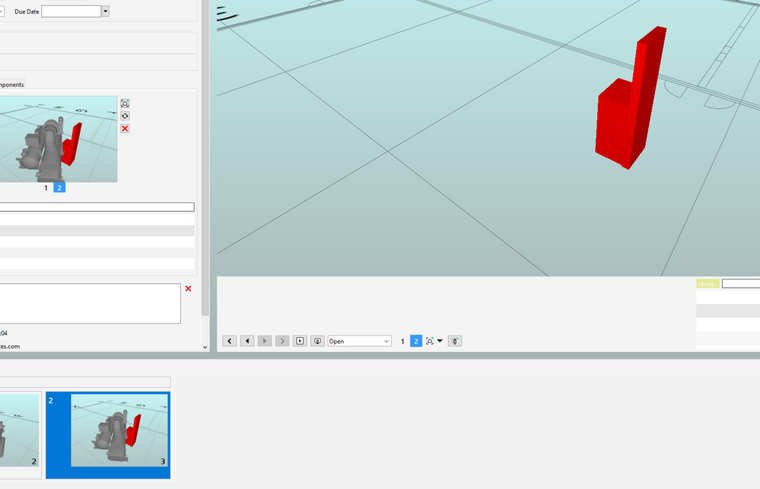Viewport: 760px width, 489px height.
Task: Step to next issue with the right triangle
Action: point(265,341)
